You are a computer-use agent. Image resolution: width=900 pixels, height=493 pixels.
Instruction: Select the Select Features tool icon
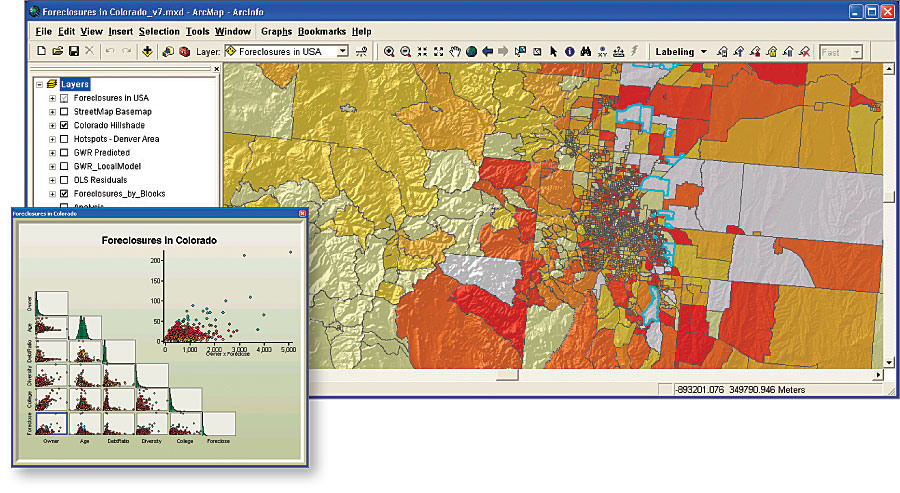coord(521,52)
